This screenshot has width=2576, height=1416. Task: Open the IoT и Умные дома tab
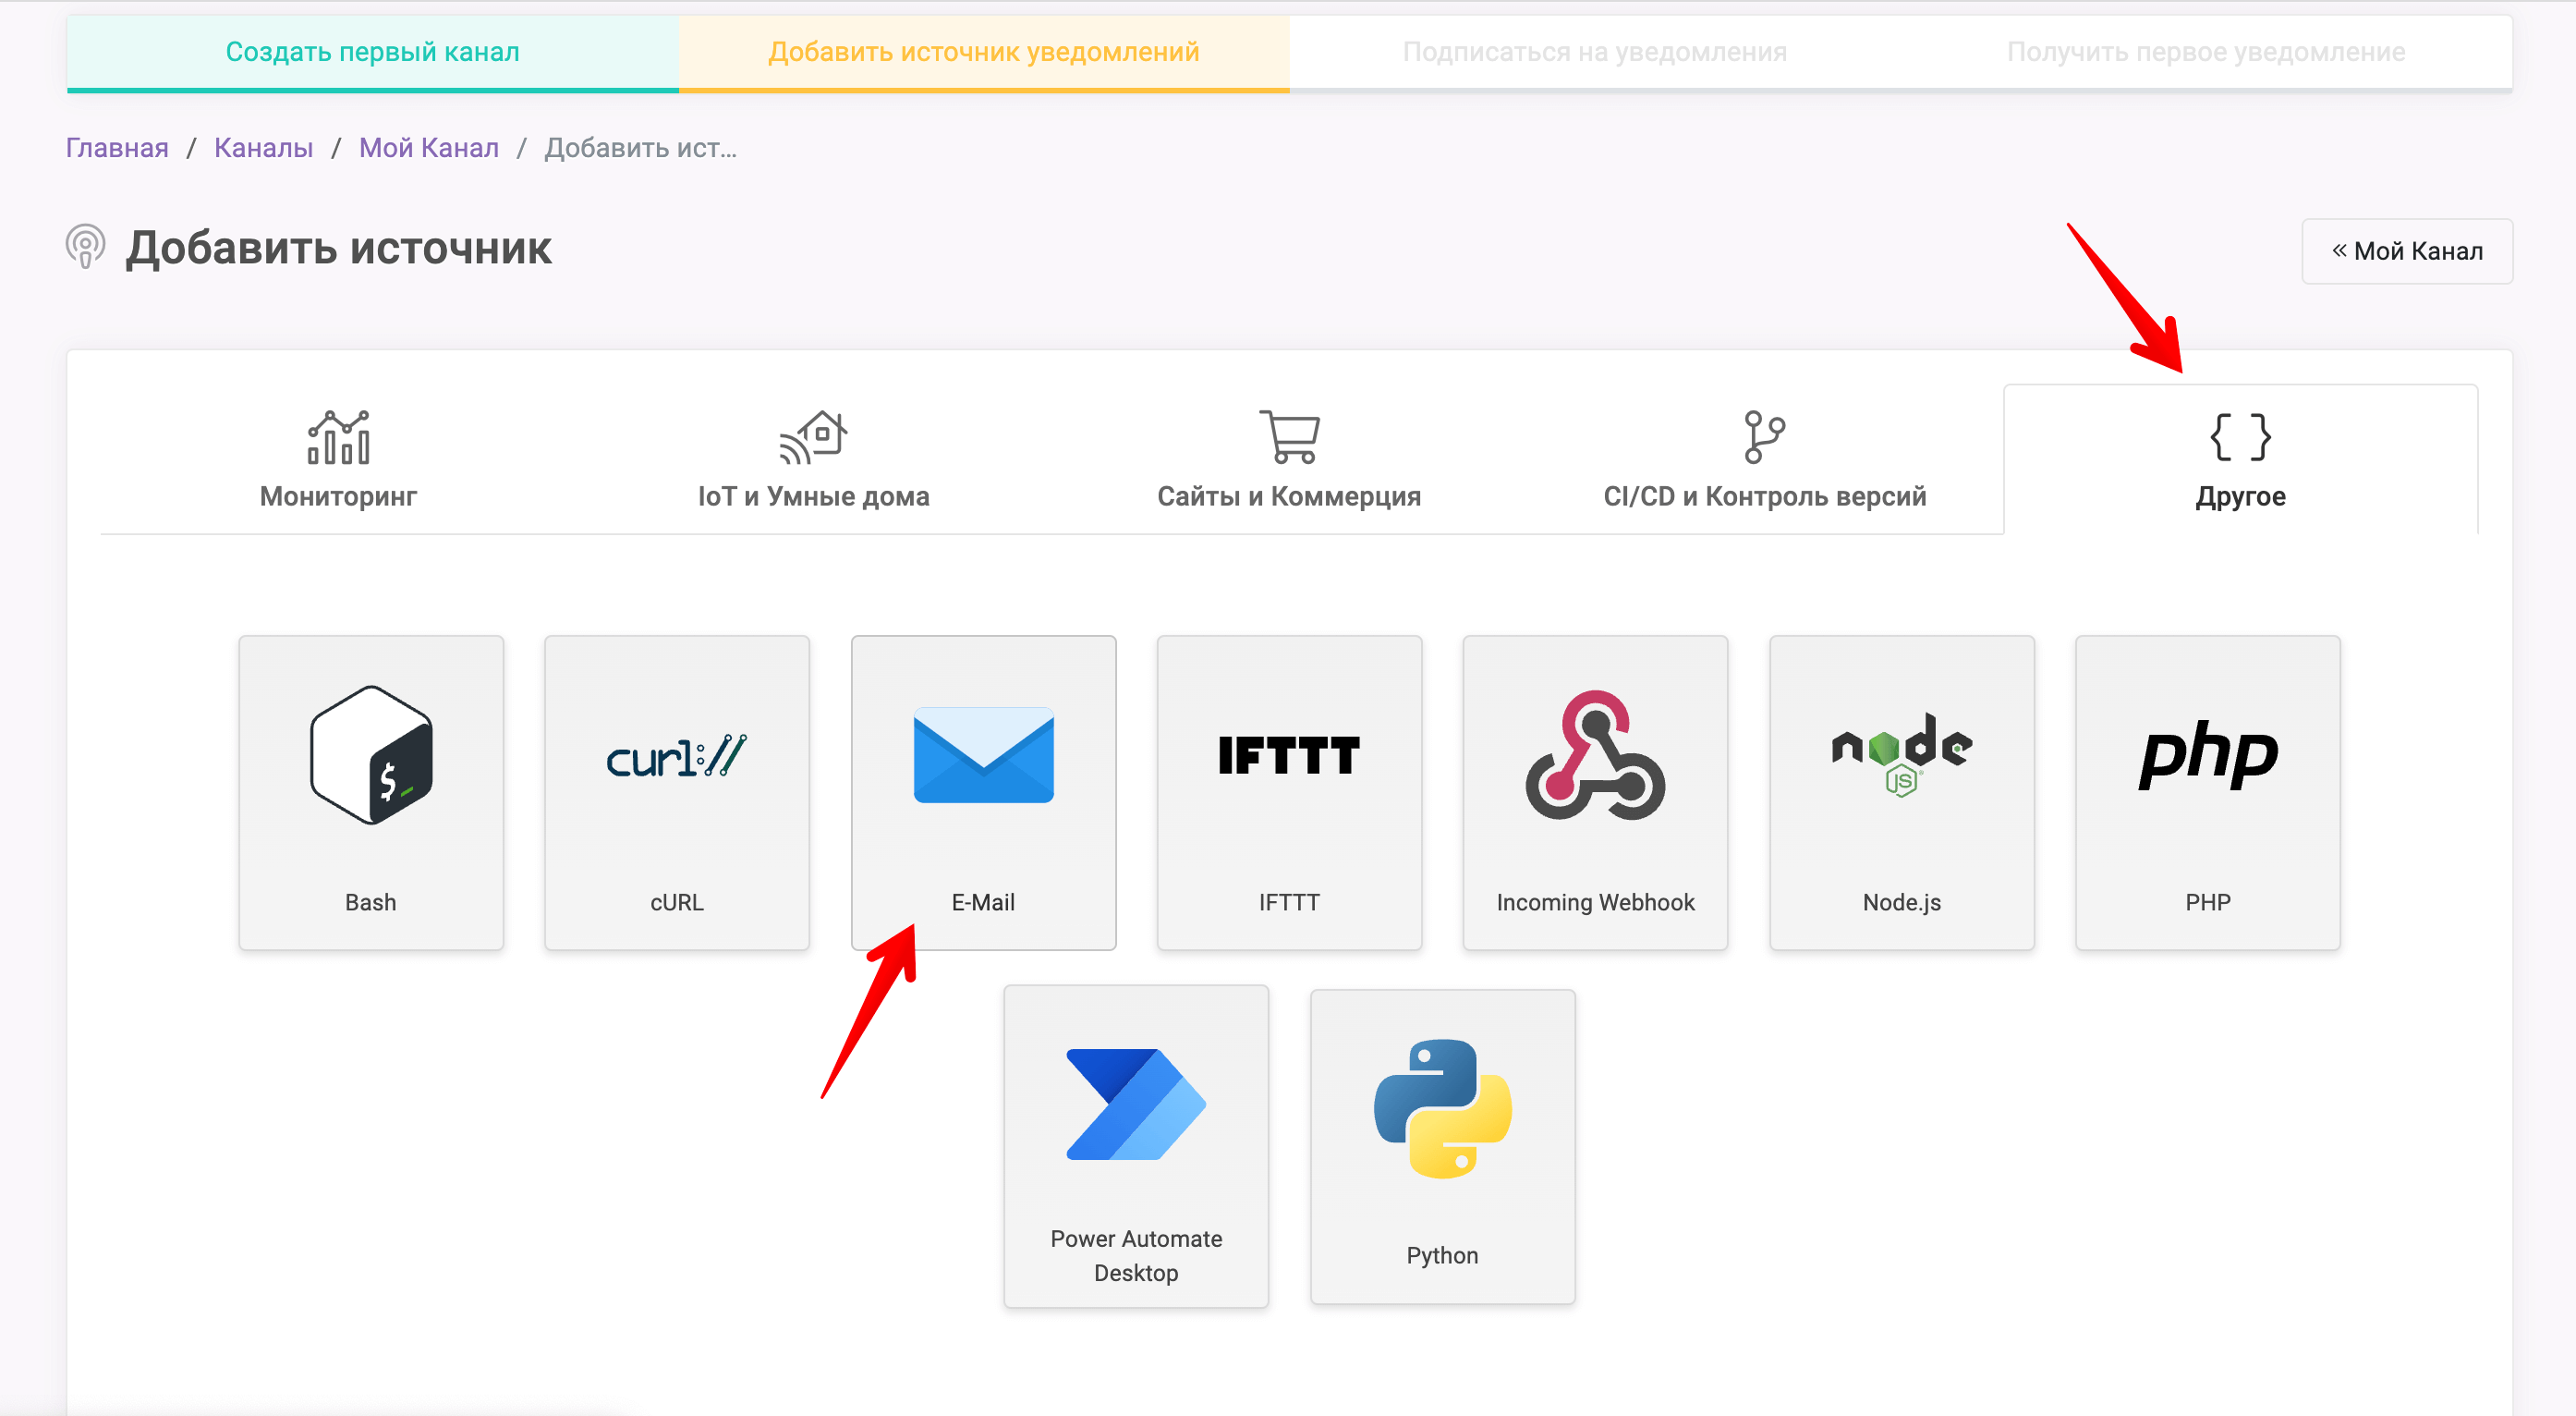coord(813,459)
